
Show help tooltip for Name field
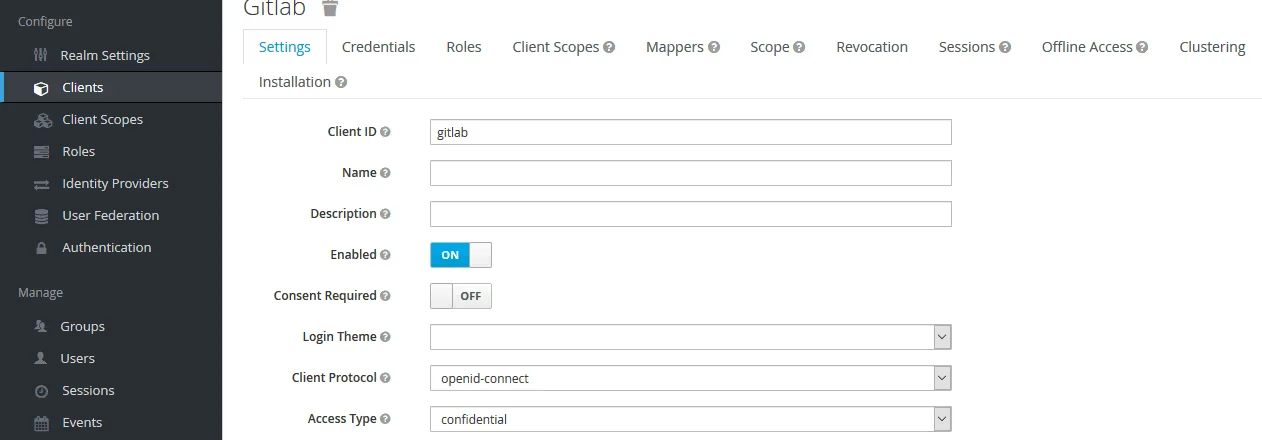(386, 173)
